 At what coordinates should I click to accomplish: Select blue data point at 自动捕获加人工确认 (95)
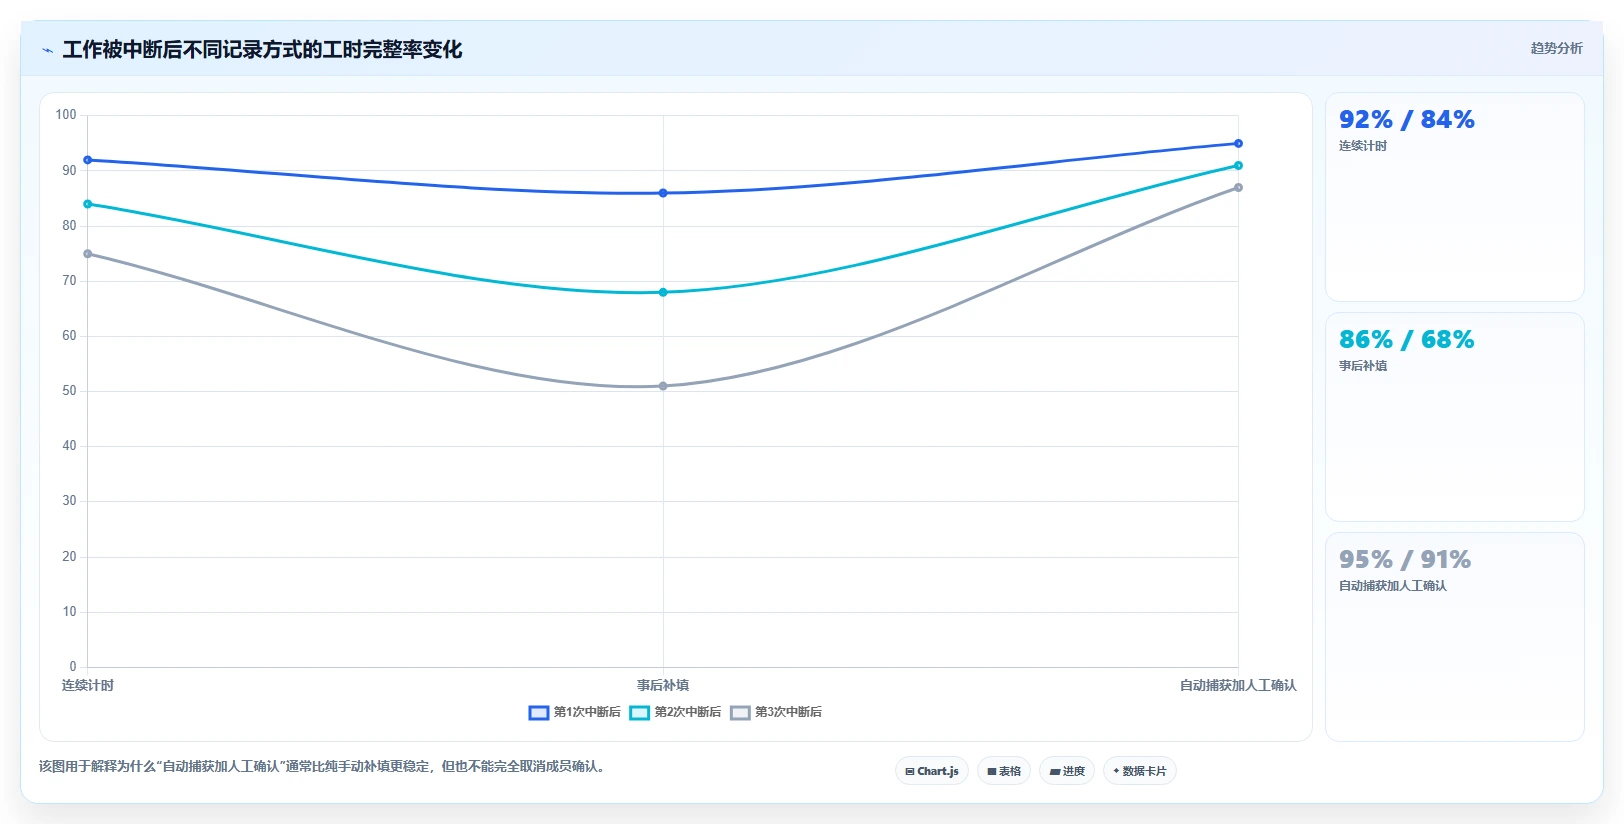tap(1238, 144)
